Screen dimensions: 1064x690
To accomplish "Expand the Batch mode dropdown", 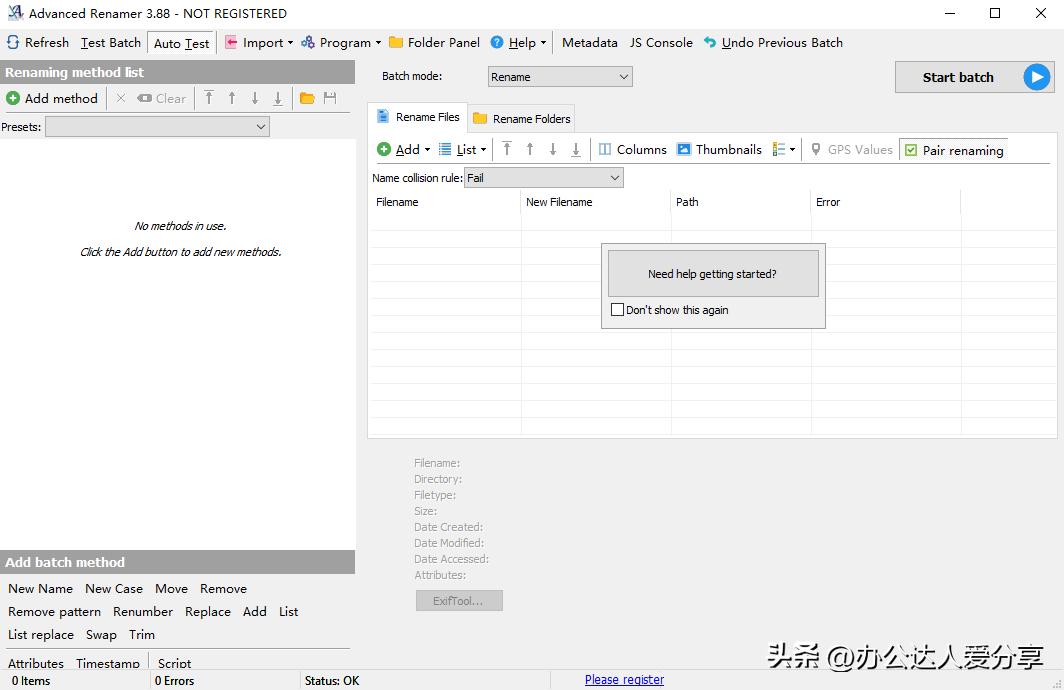I will [x=560, y=77].
